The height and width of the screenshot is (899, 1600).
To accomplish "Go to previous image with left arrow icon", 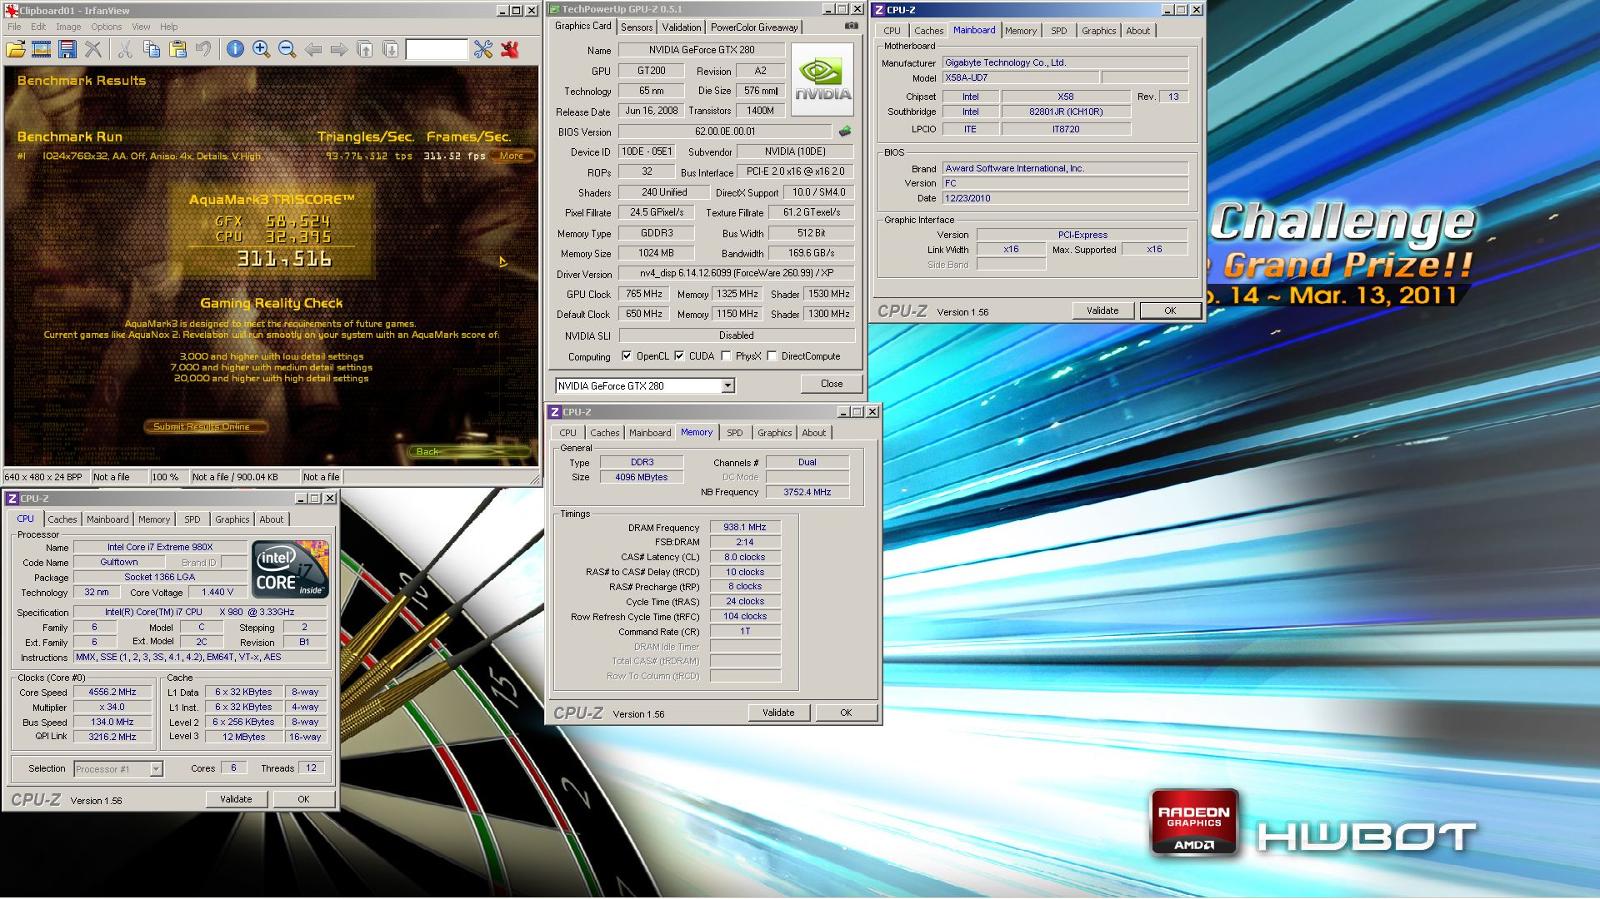I will pos(313,49).
